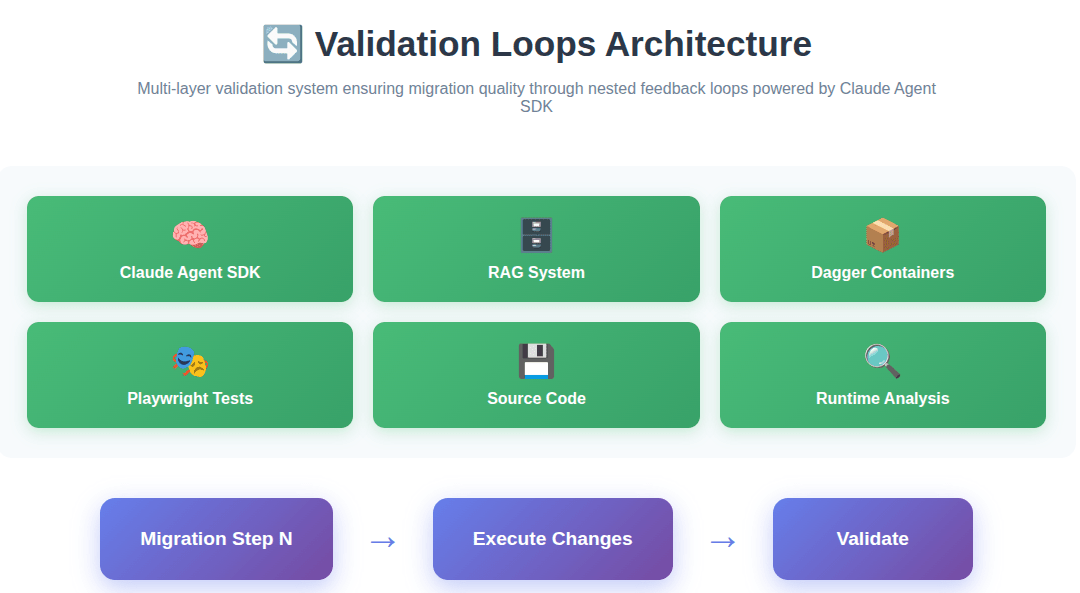Click the Migration Step N box
The width and height of the screenshot is (1080, 593).
point(216,539)
